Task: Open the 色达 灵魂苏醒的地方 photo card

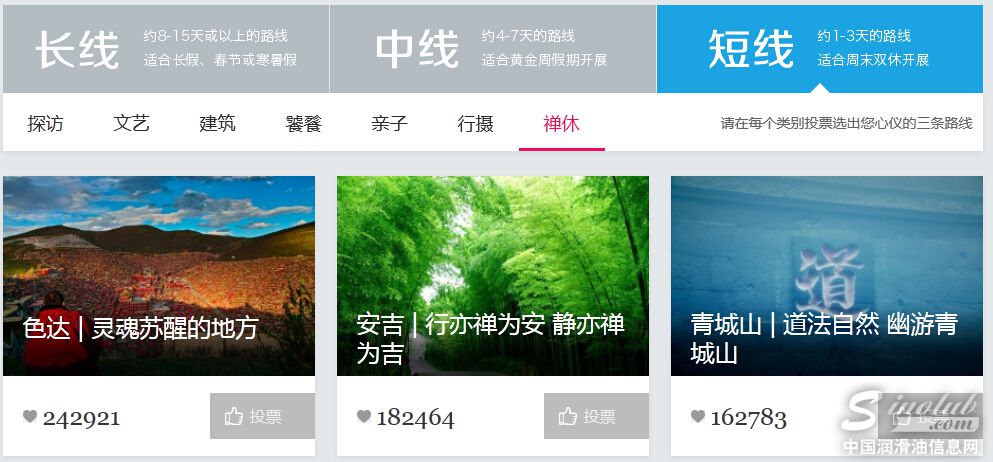Action: tap(159, 276)
